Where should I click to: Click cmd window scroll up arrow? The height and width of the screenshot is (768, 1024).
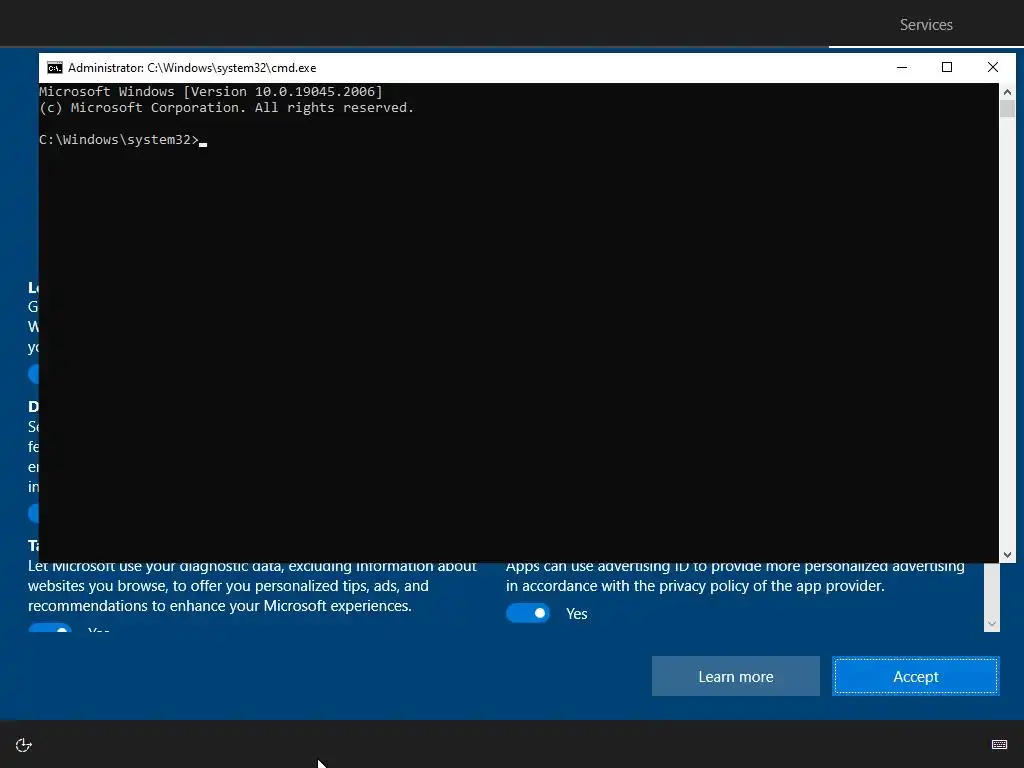click(x=1007, y=91)
